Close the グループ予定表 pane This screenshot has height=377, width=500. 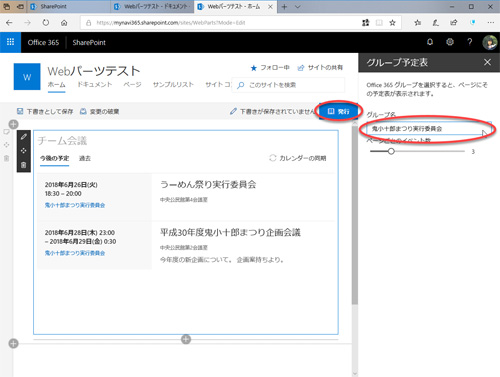487,62
